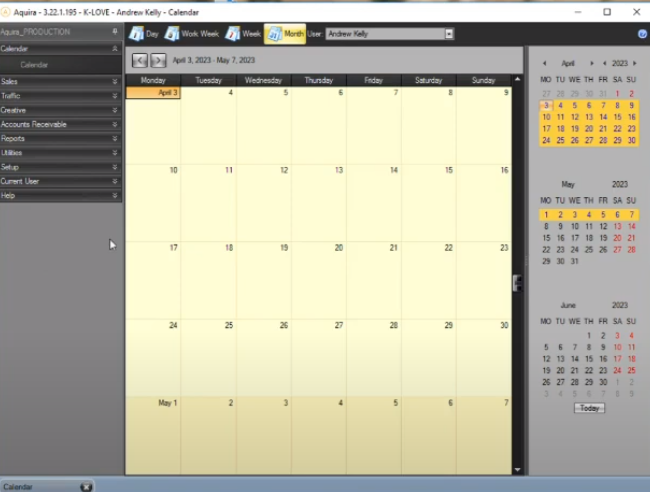Expand the Accounts Receivable section
This screenshot has width=650, height=492.
click(x=115, y=124)
